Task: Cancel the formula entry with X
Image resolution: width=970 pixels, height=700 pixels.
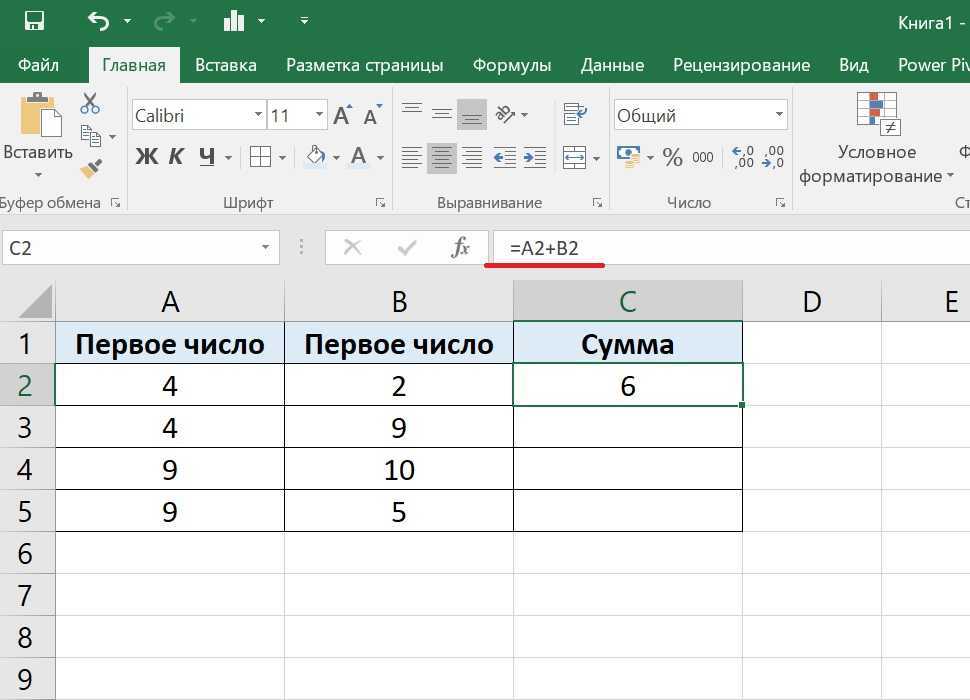Action: click(353, 248)
